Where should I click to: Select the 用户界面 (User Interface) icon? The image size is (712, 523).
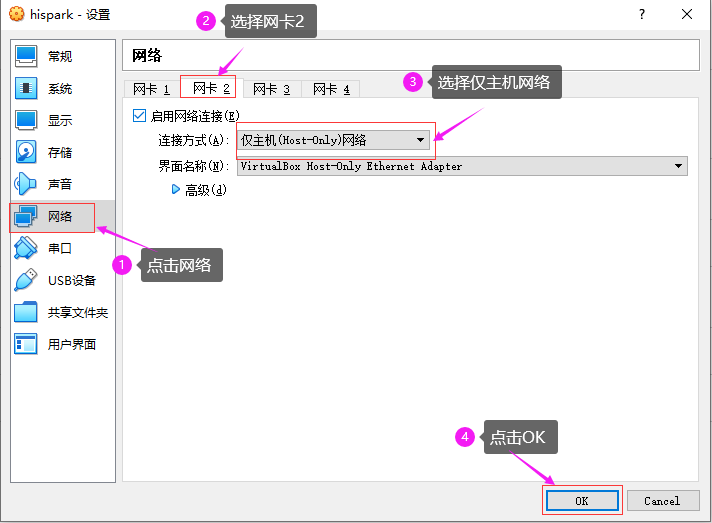pos(27,345)
